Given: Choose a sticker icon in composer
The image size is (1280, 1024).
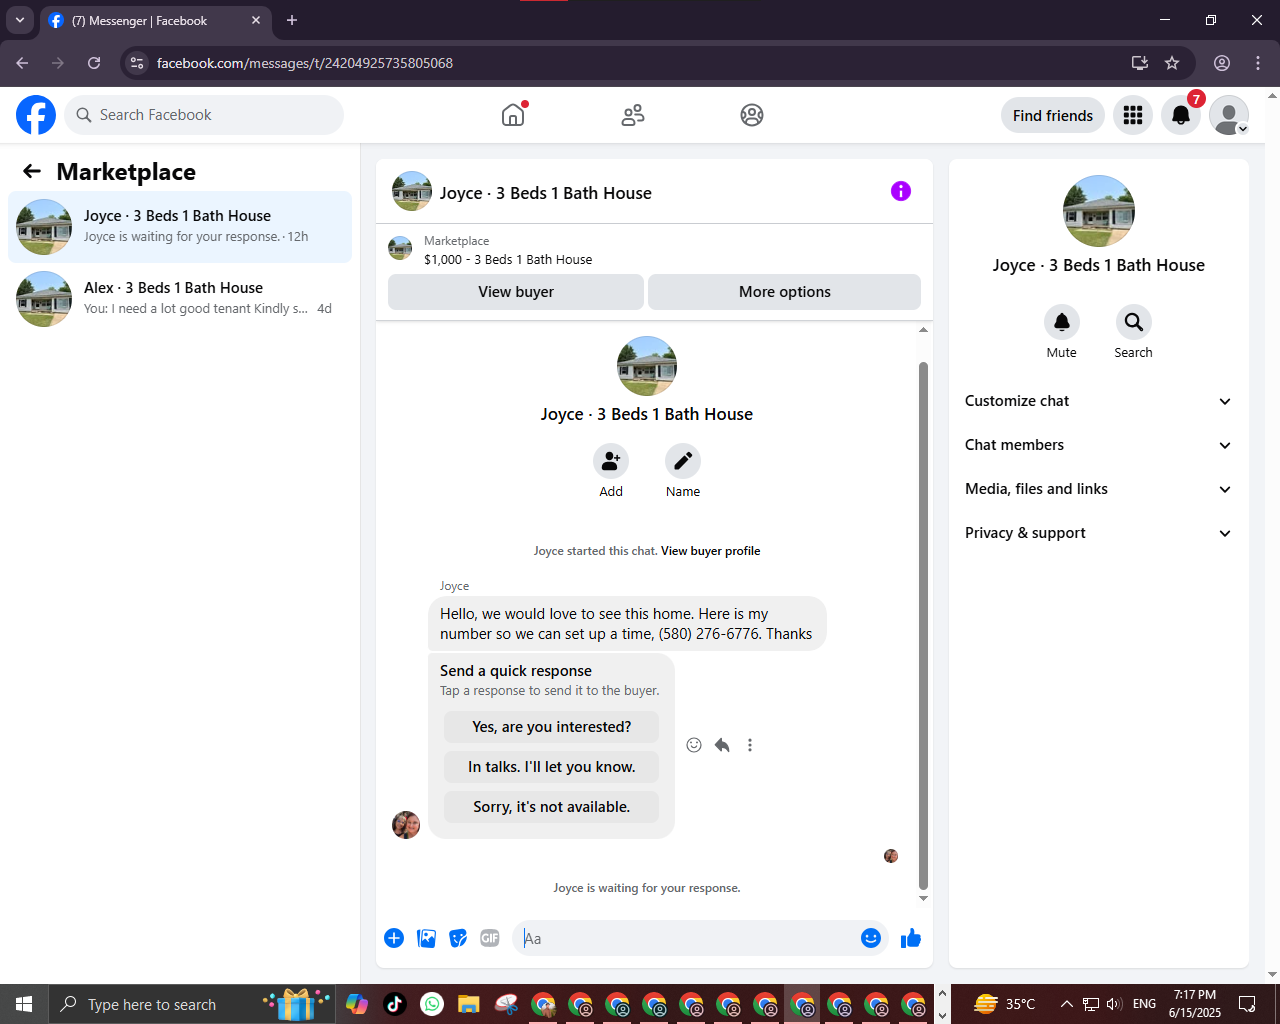Looking at the screenshot, I should (x=458, y=938).
